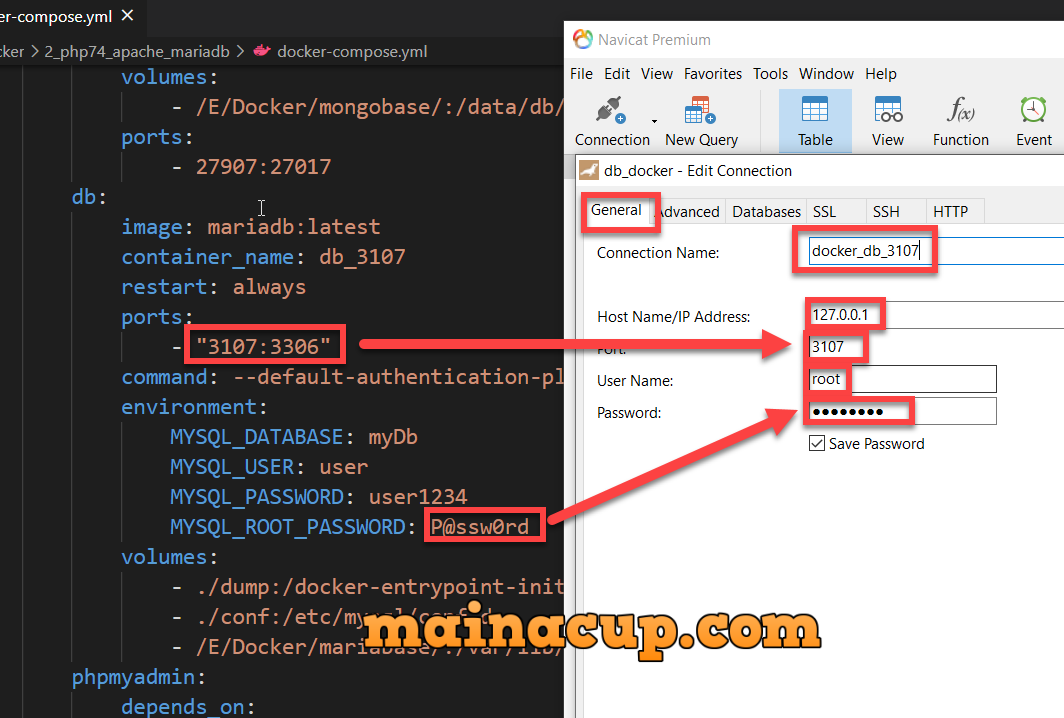This screenshot has width=1064, height=718.
Task: Click the db_3107 container name value
Action: tap(362, 257)
